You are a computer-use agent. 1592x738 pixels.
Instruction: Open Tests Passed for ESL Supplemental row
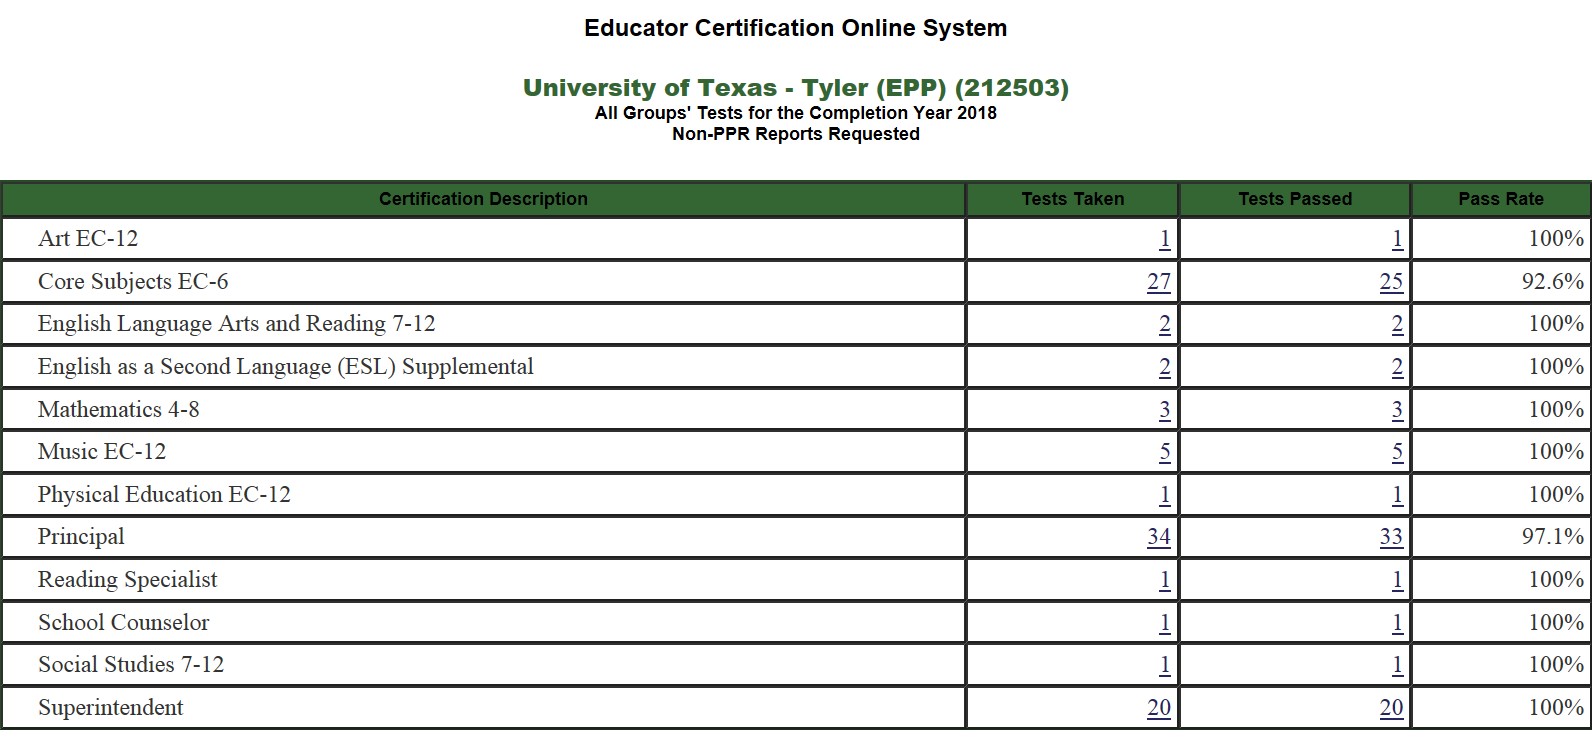(x=1397, y=367)
